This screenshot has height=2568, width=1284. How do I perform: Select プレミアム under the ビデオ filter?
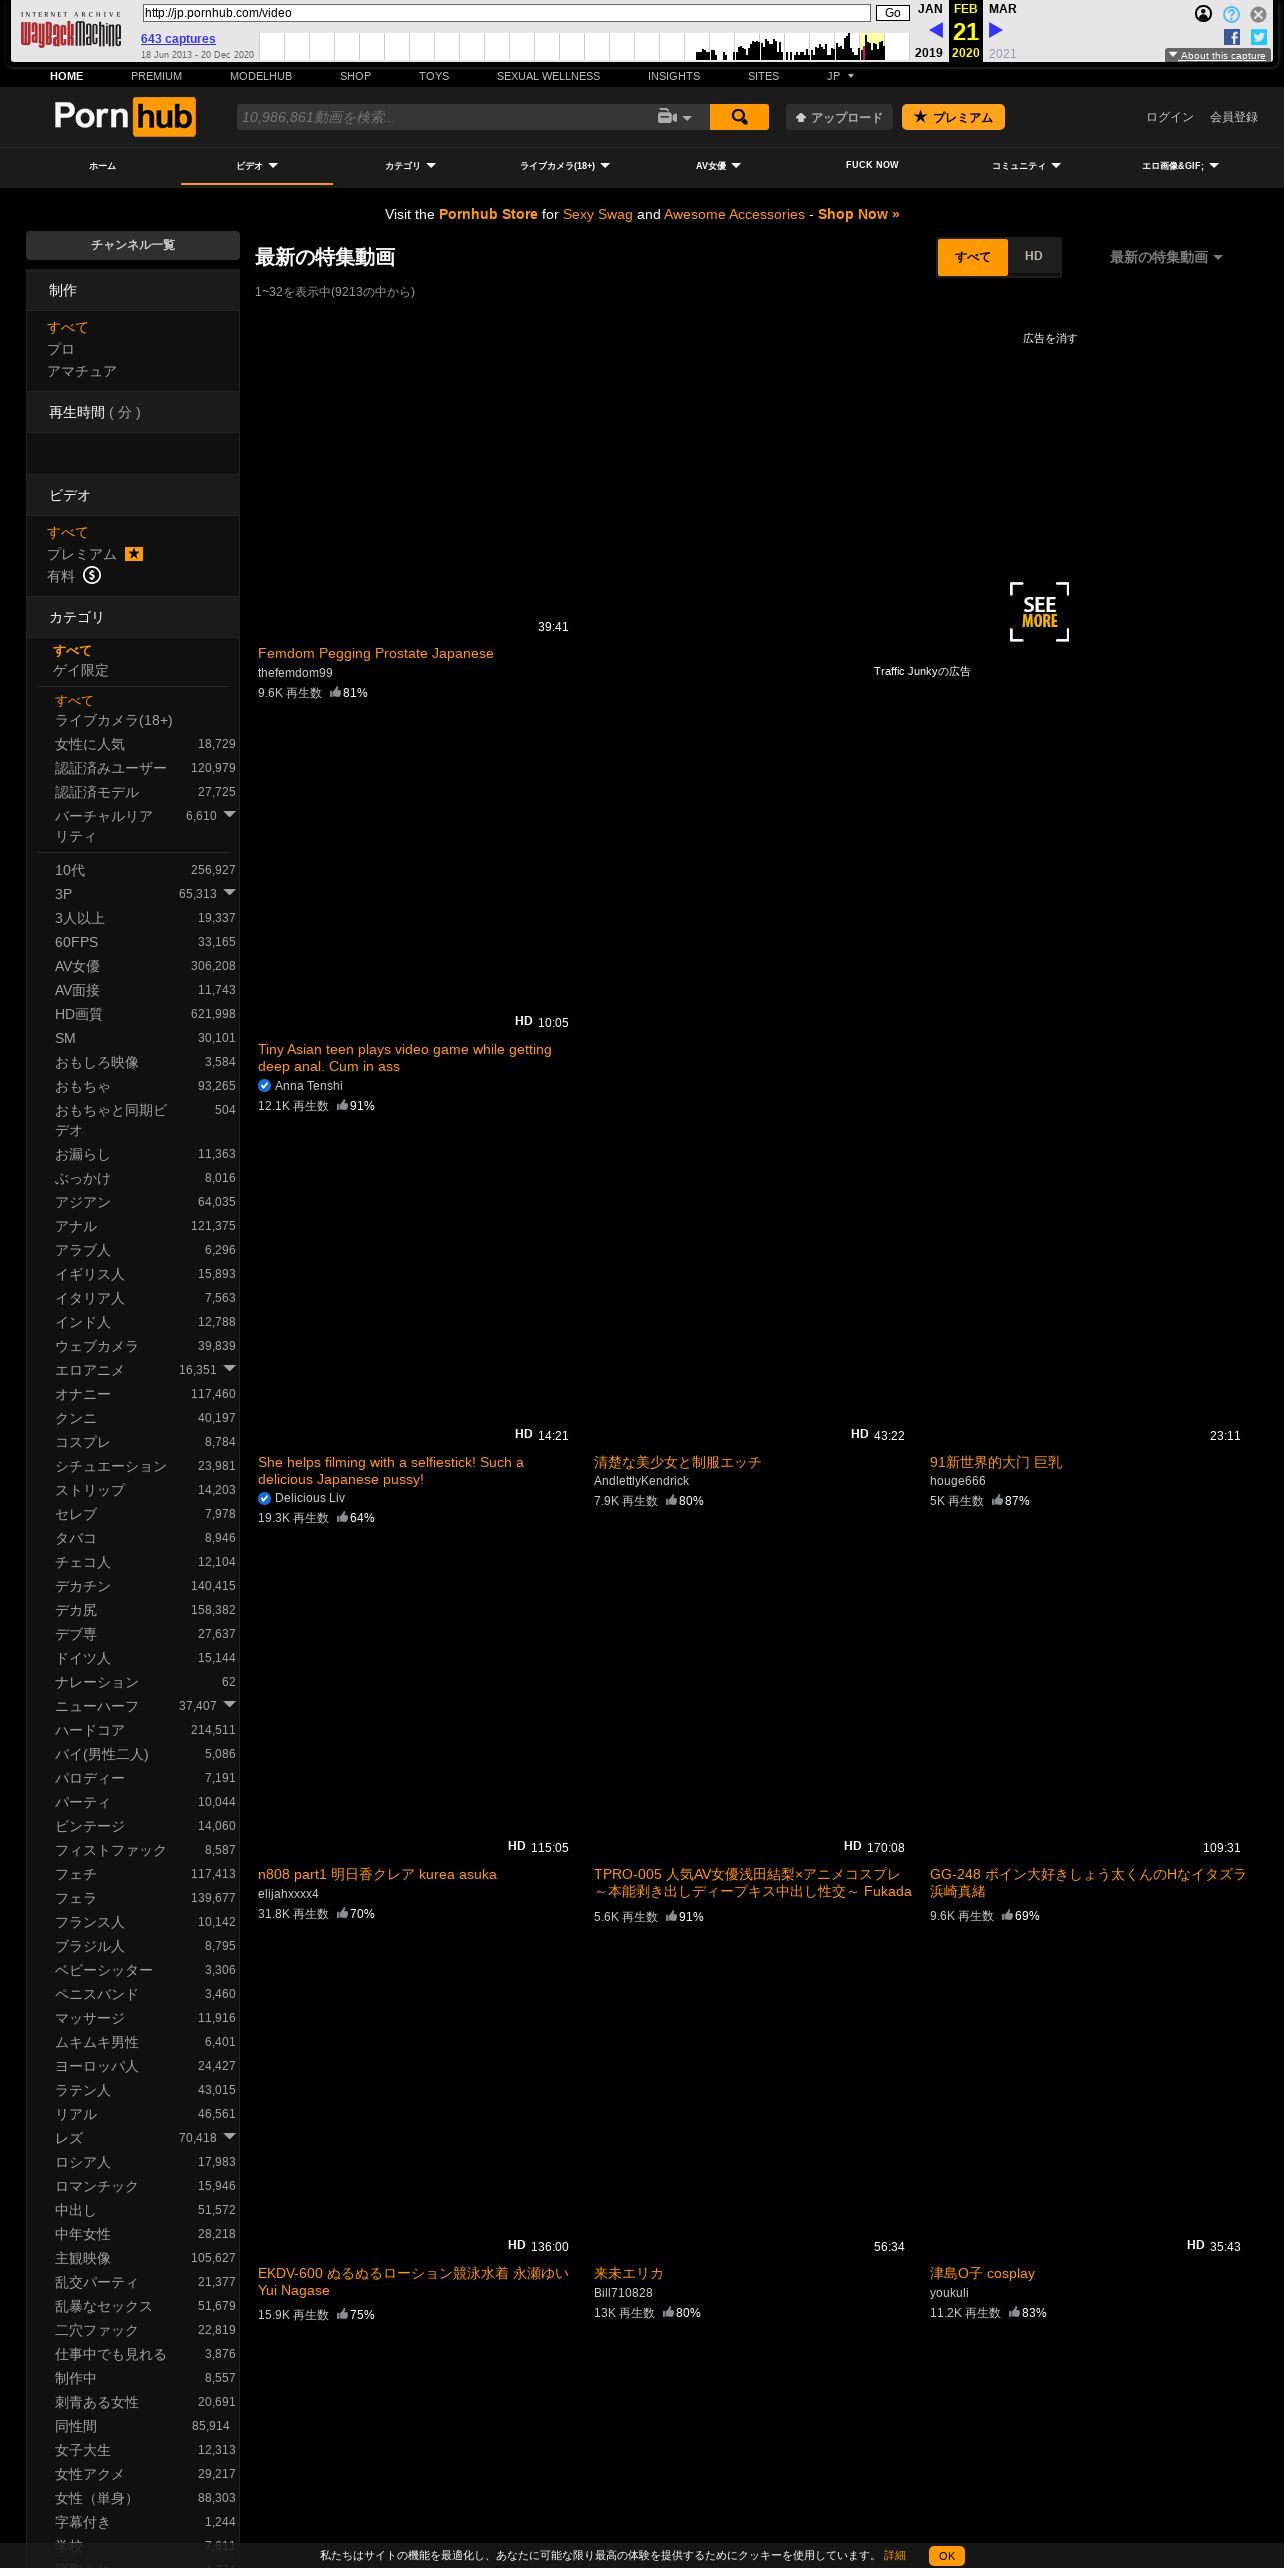coord(82,554)
